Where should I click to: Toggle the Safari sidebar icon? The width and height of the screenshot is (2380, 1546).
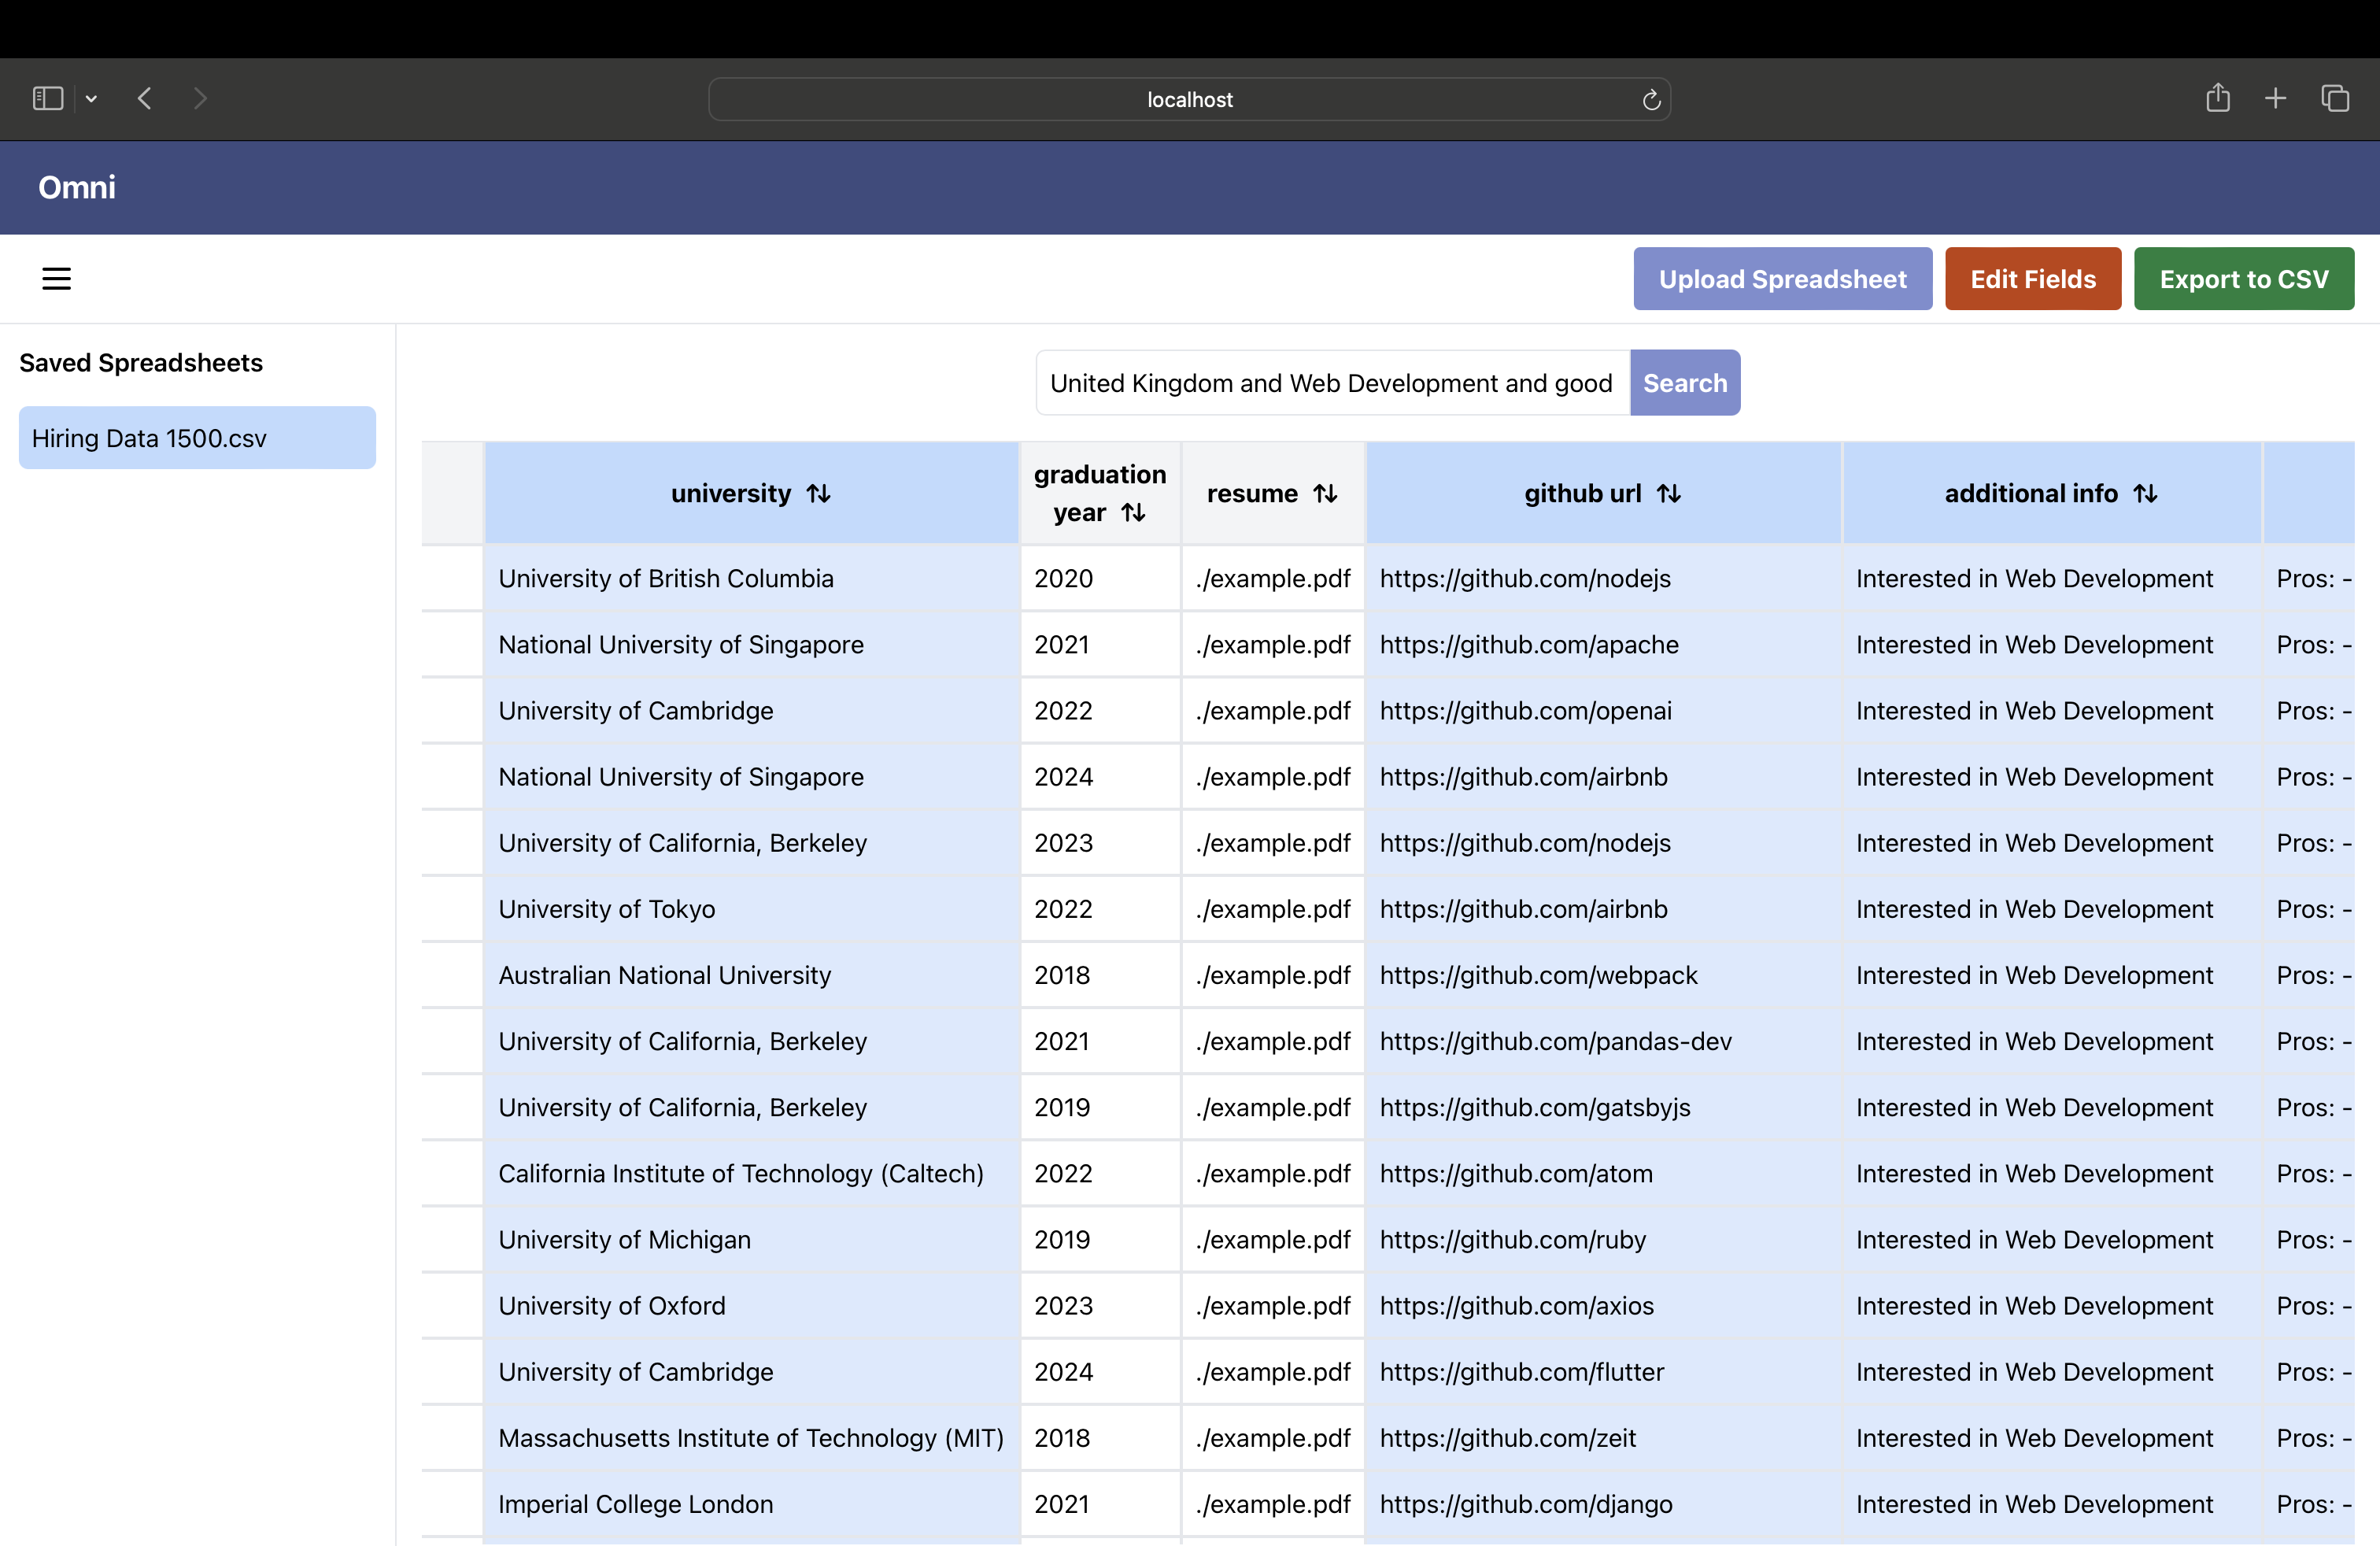click(47, 98)
